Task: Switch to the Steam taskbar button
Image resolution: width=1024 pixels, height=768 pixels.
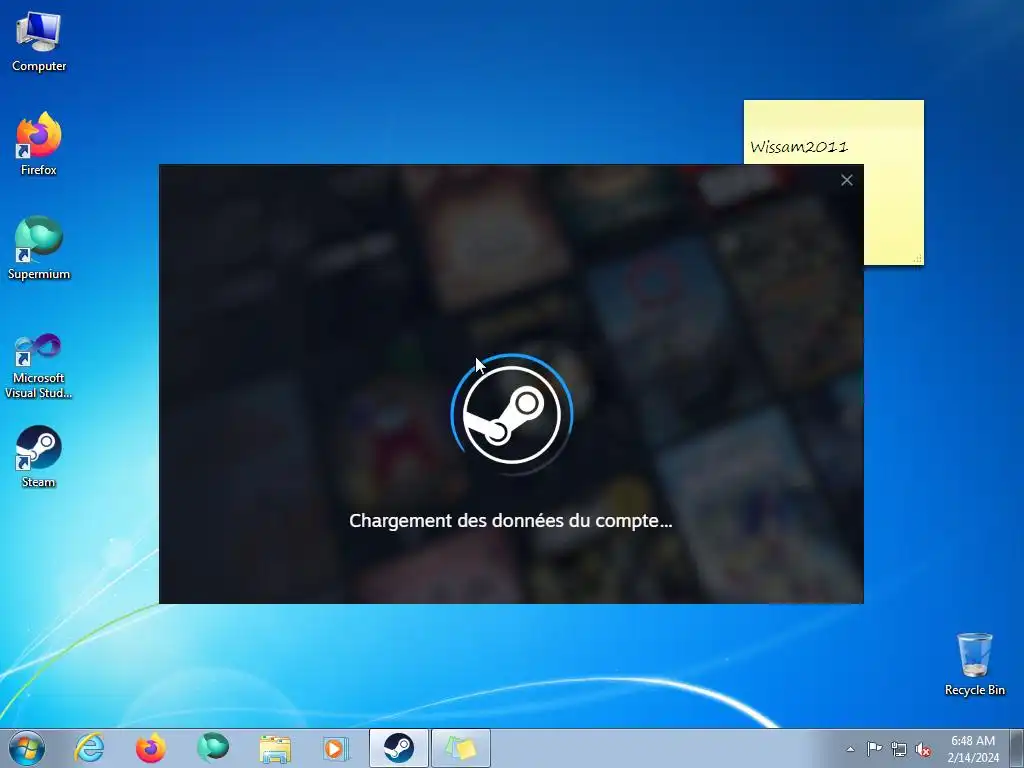Action: click(x=398, y=748)
